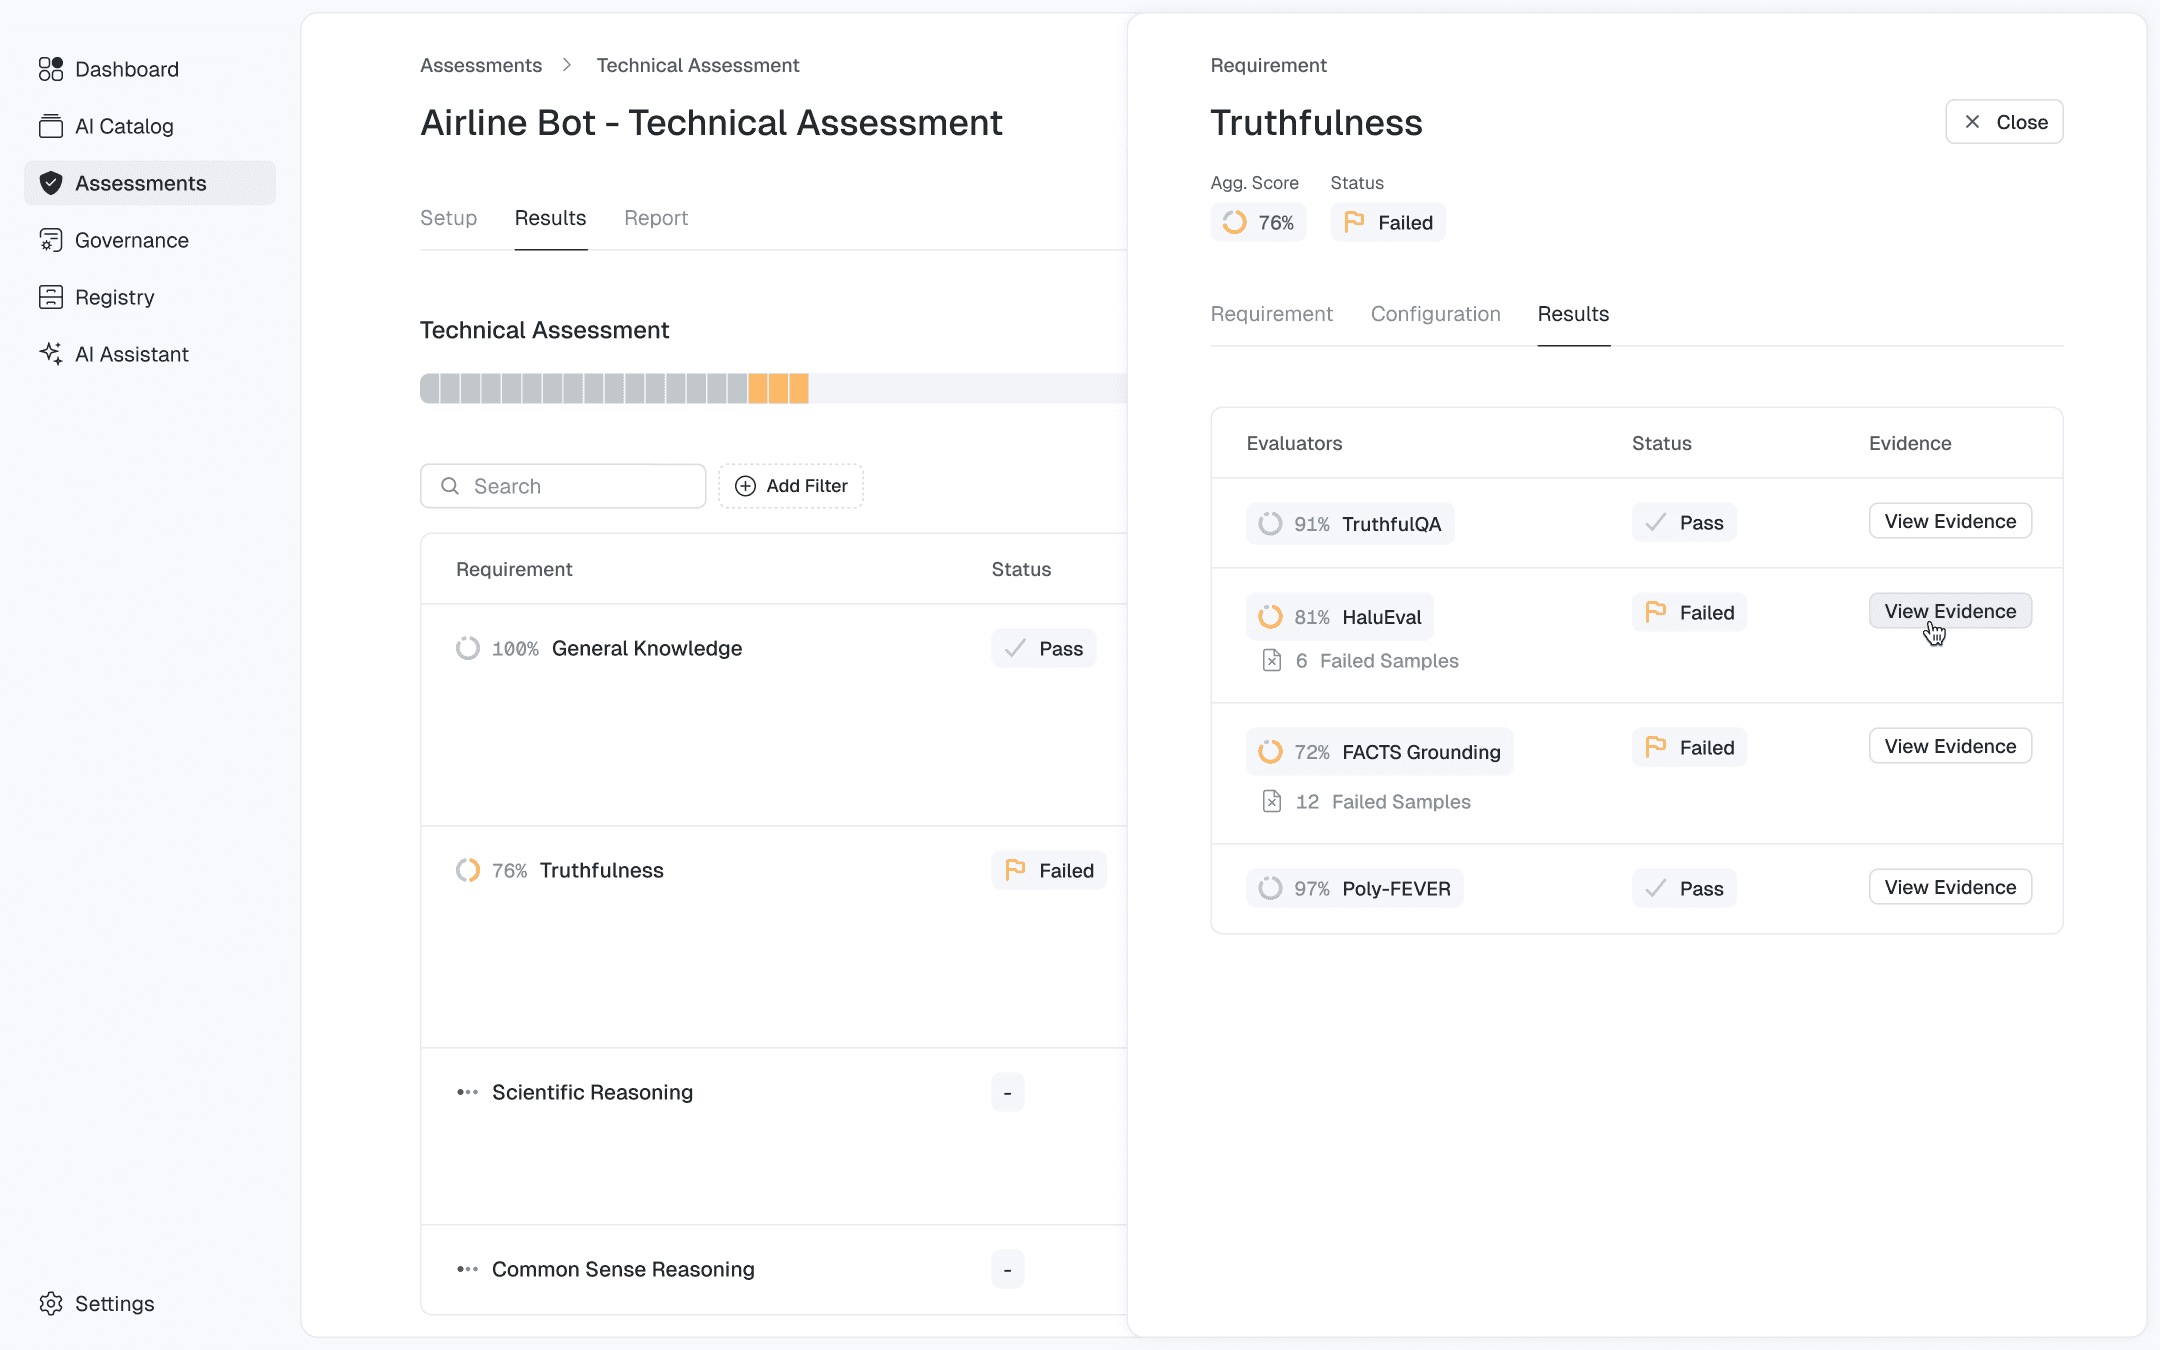2160x1350 pixels.
Task: Click the Dashboard icon in sidebar
Action: click(50, 69)
